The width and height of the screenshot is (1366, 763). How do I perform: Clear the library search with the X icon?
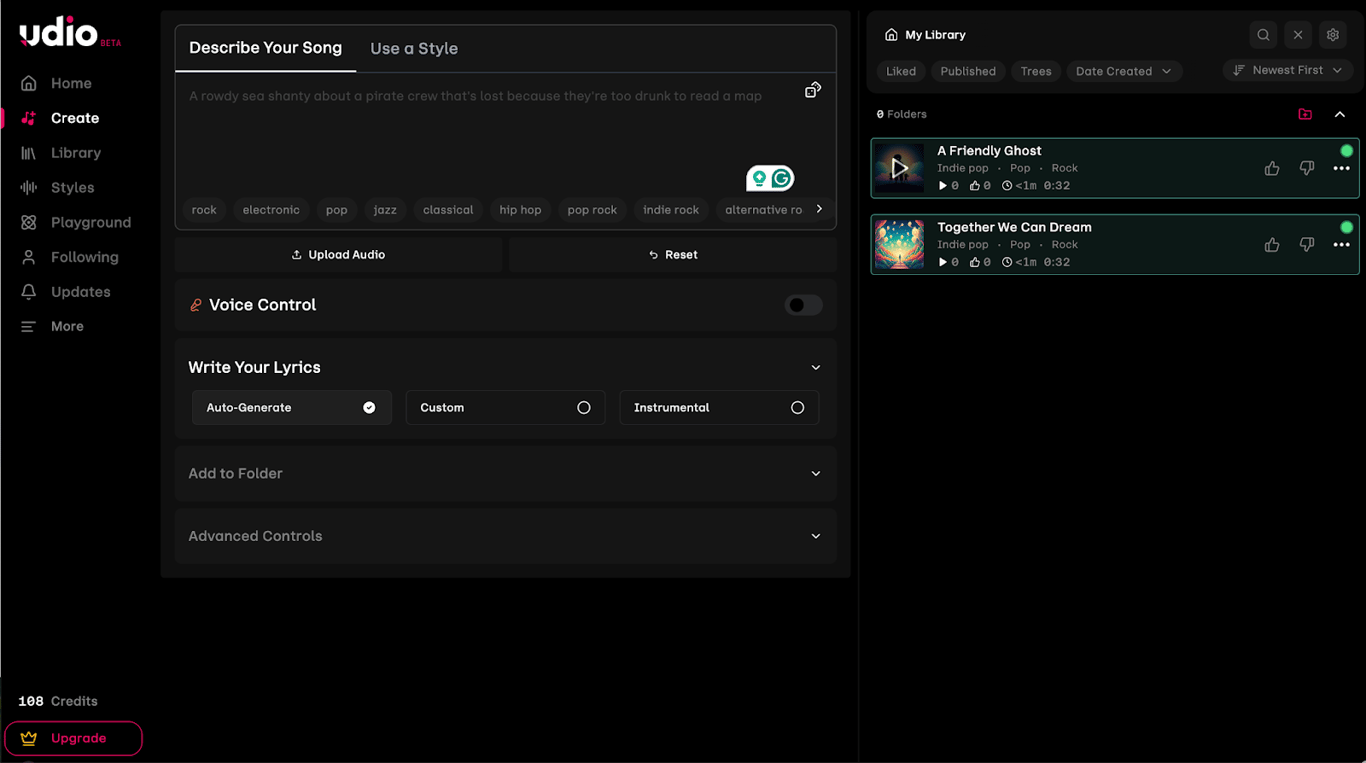pos(1298,34)
